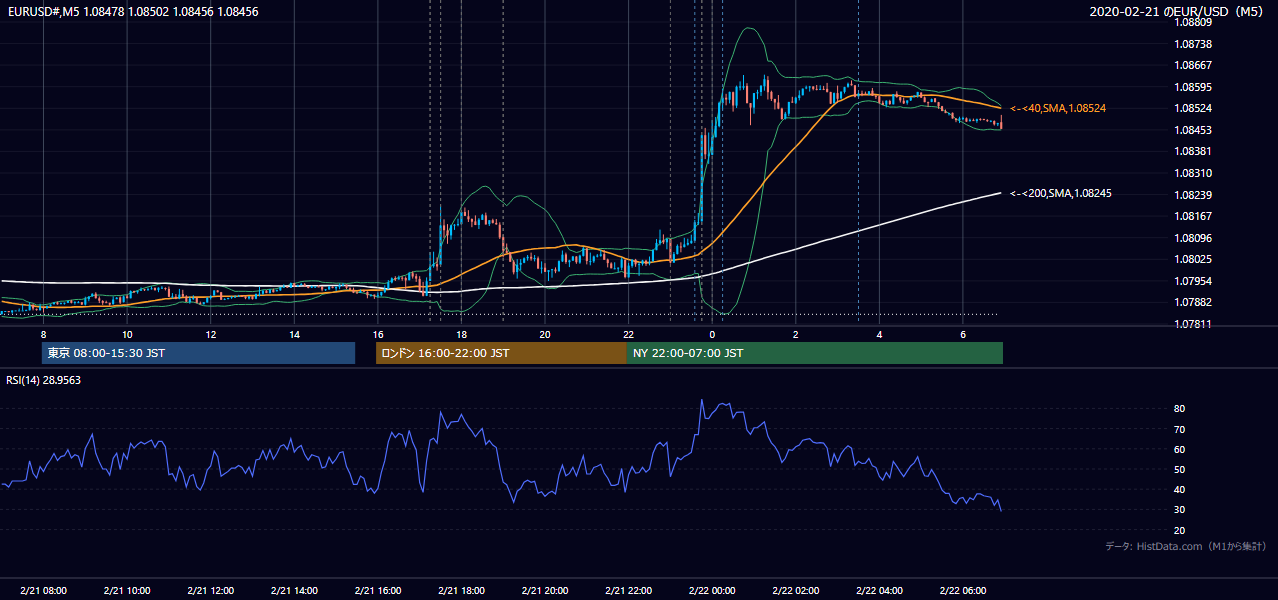Click the bottom date label '2/22 06:00'
This screenshot has width=1278, height=600.
[962, 590]
